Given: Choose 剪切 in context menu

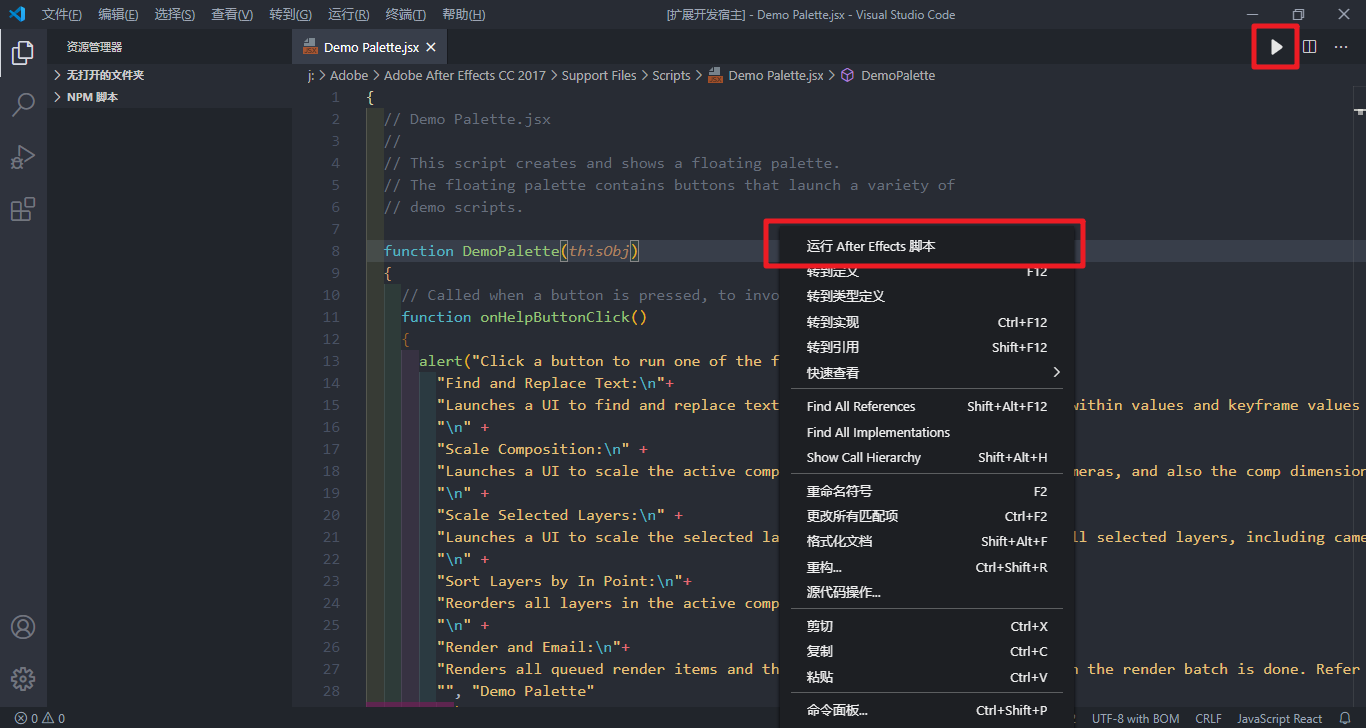Looking at the screenshot, I should pyautogui.click(x=927, y=626).
